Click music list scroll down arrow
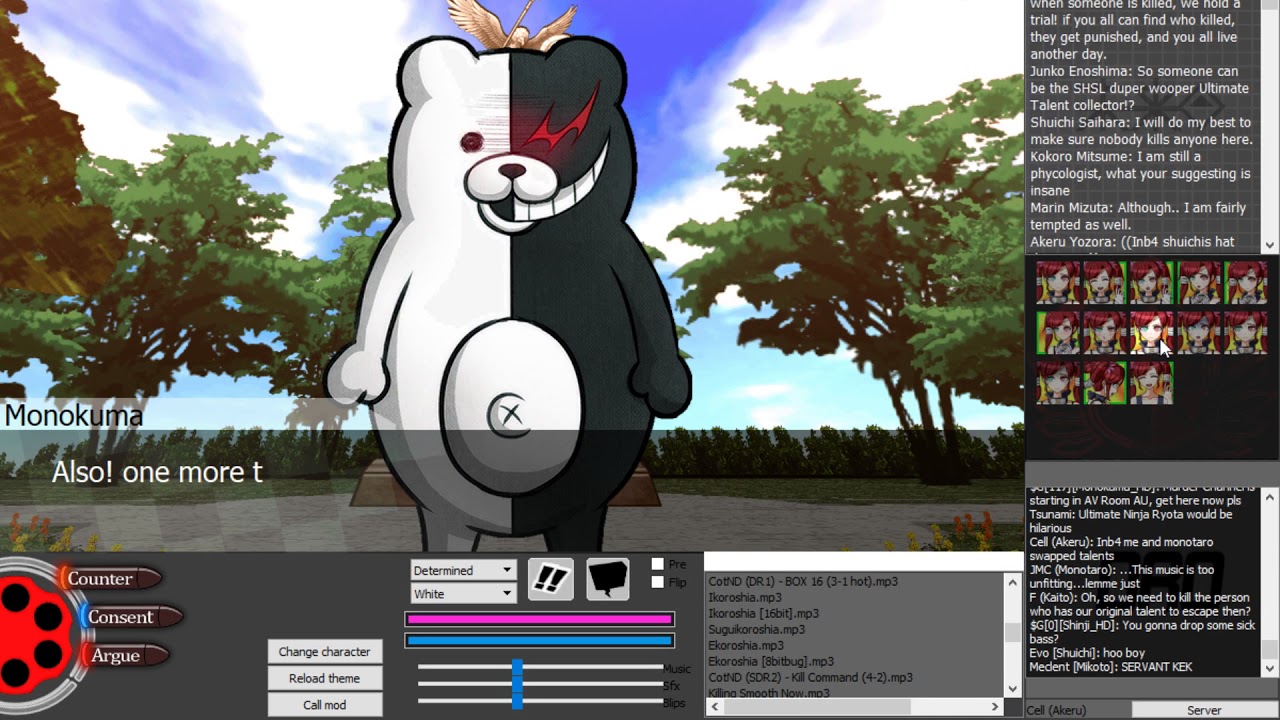1280x720 pixels. [x=1012, y=690]
